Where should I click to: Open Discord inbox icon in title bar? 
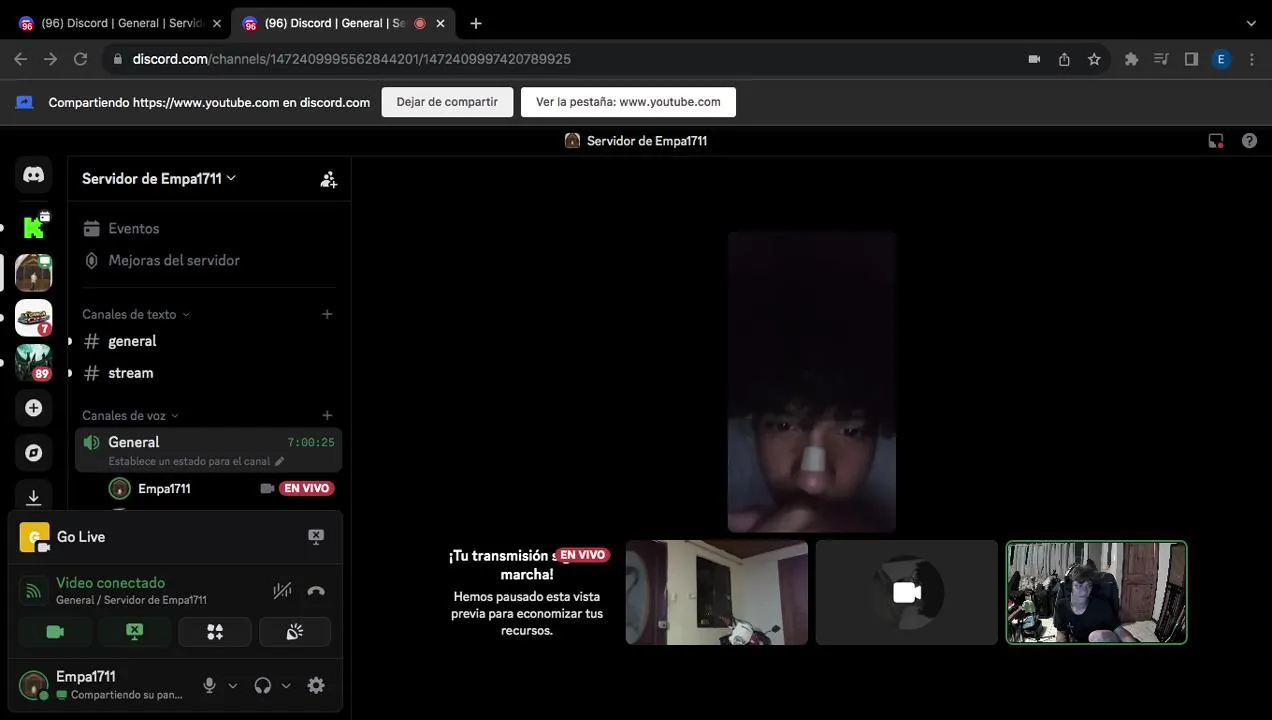coord(1216,141)
